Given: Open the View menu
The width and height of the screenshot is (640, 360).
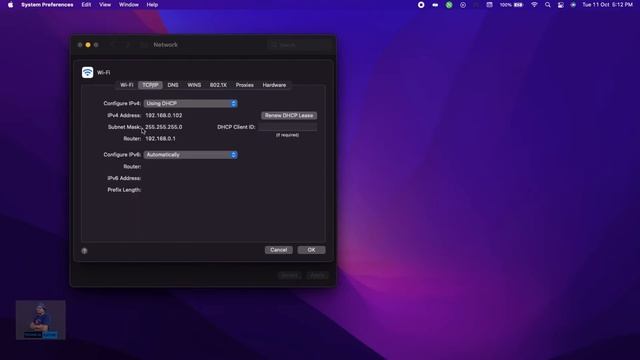Looking at the screenshot, I should pos(105,5).
